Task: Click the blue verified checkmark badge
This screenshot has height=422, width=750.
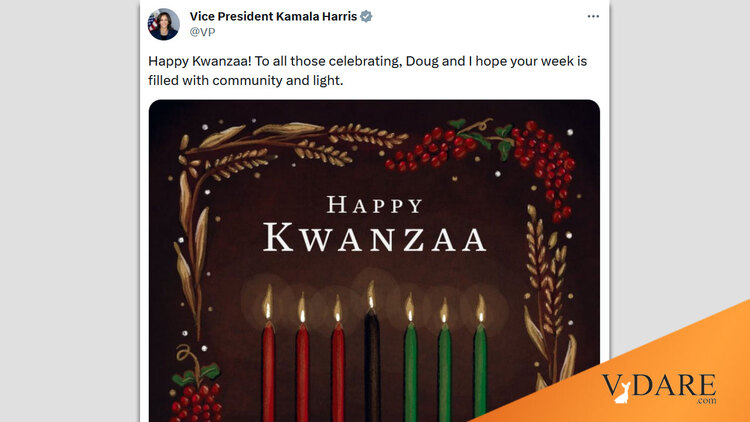Action: click(367, 16)
